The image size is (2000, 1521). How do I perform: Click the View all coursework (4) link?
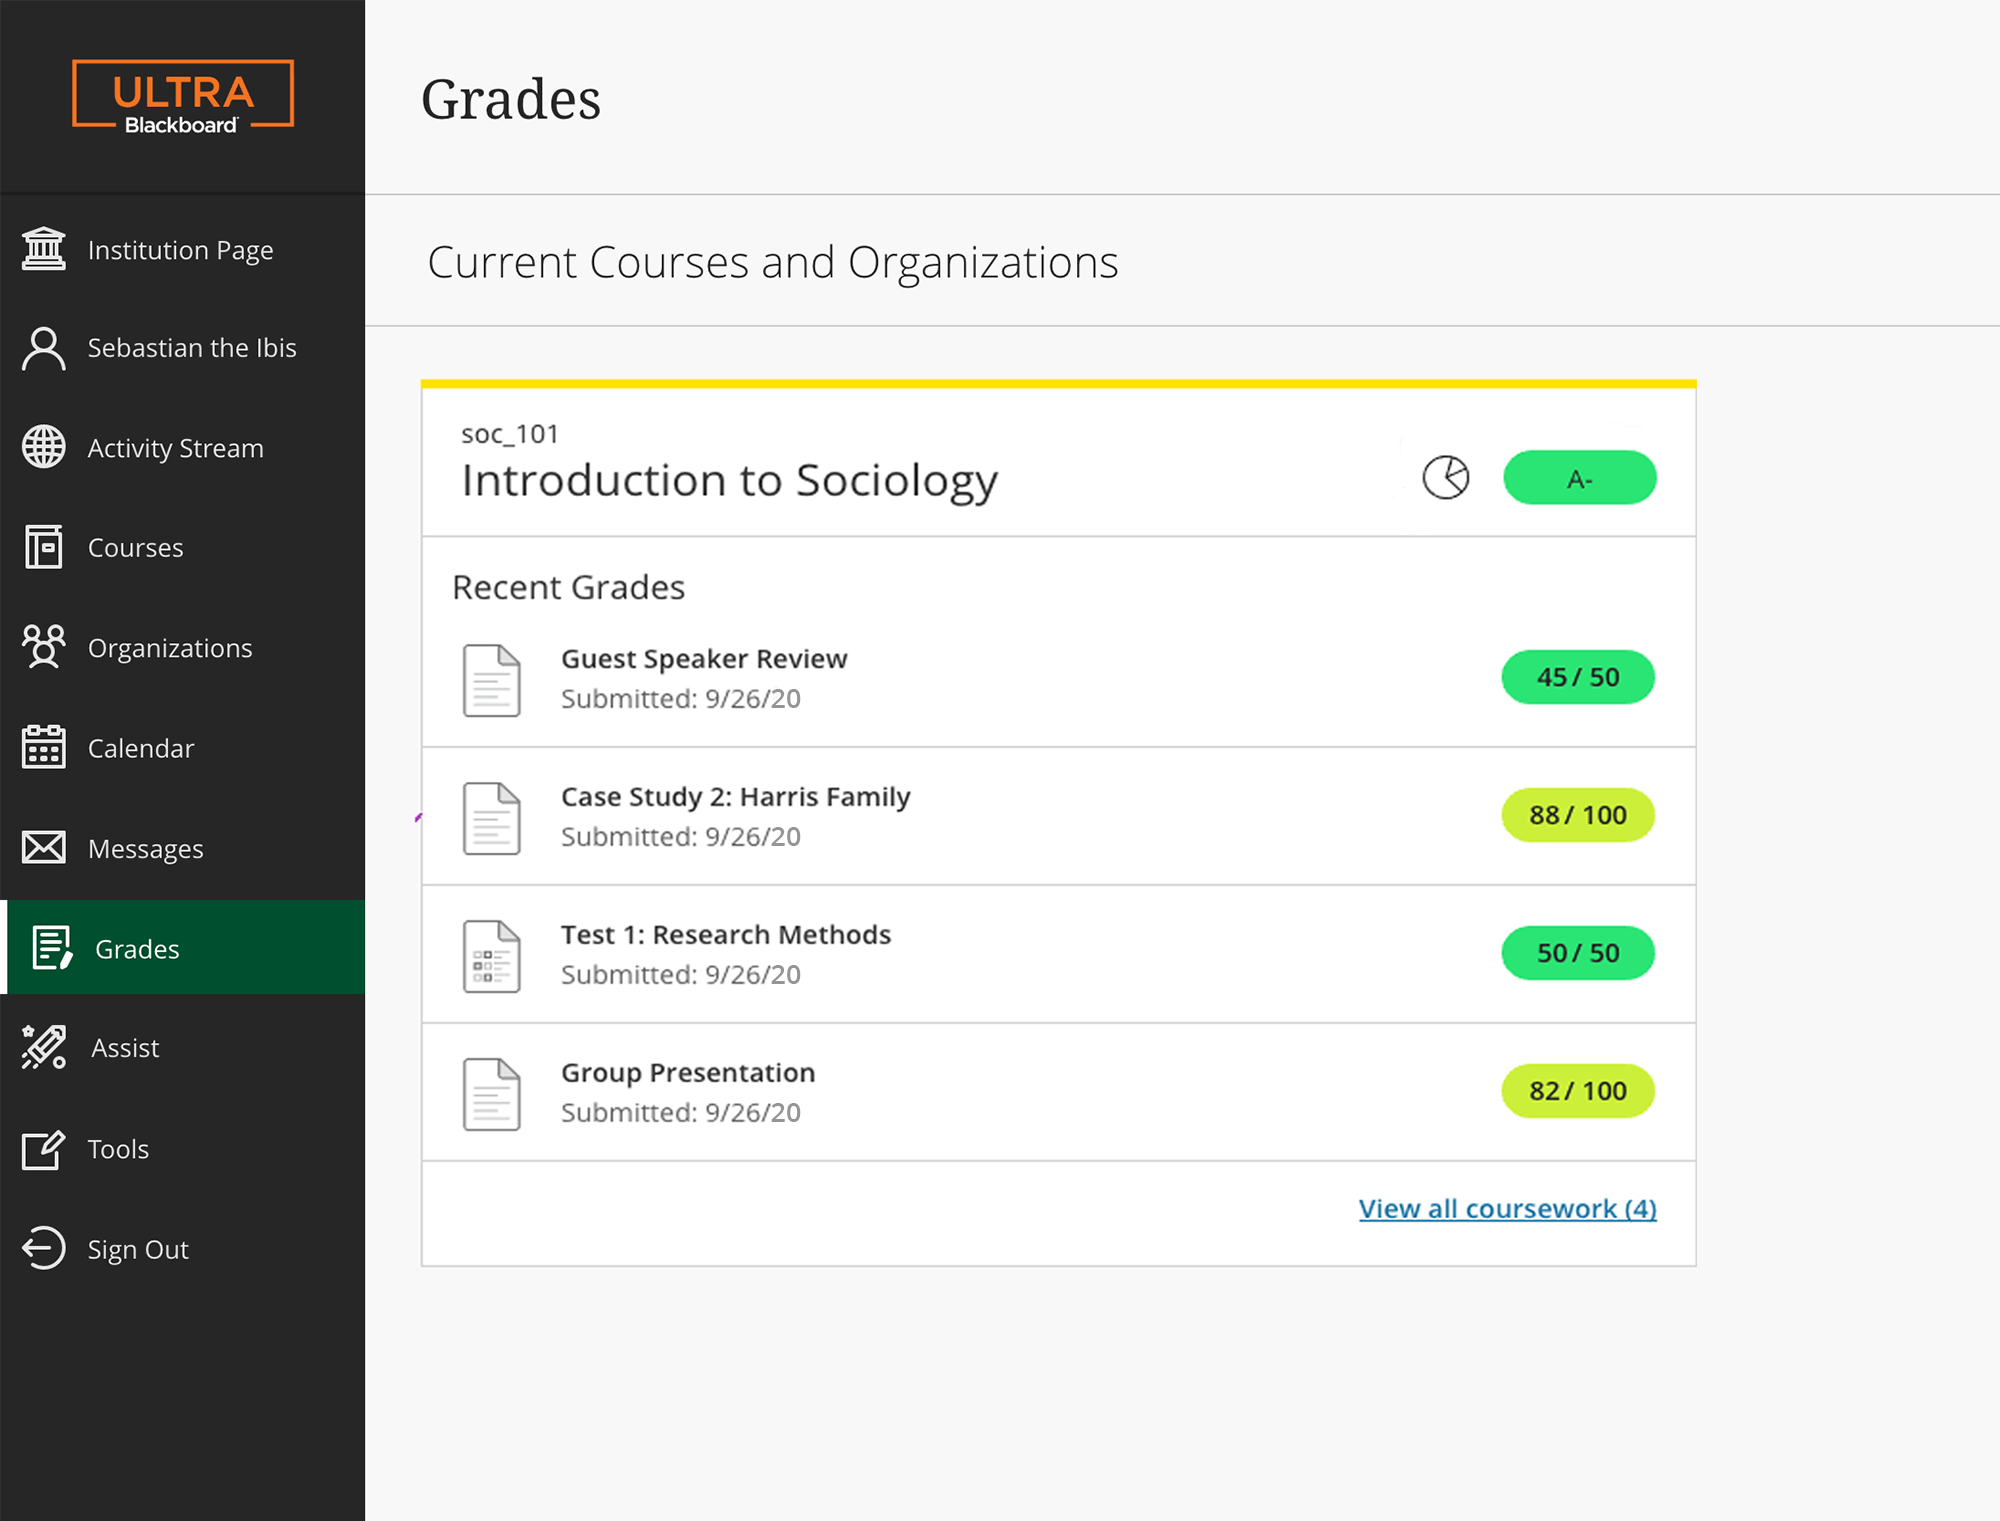(1508, 1209)
